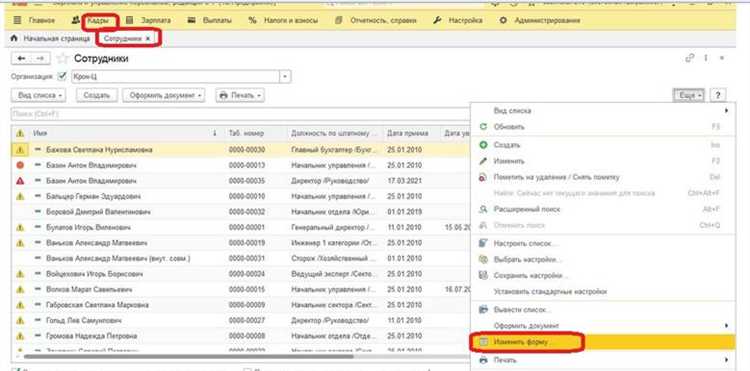The width and height of the screenshot is (750, 371).
Task: Click red triangle icon beside Базин 0000-00035
Action: point(20,181)
